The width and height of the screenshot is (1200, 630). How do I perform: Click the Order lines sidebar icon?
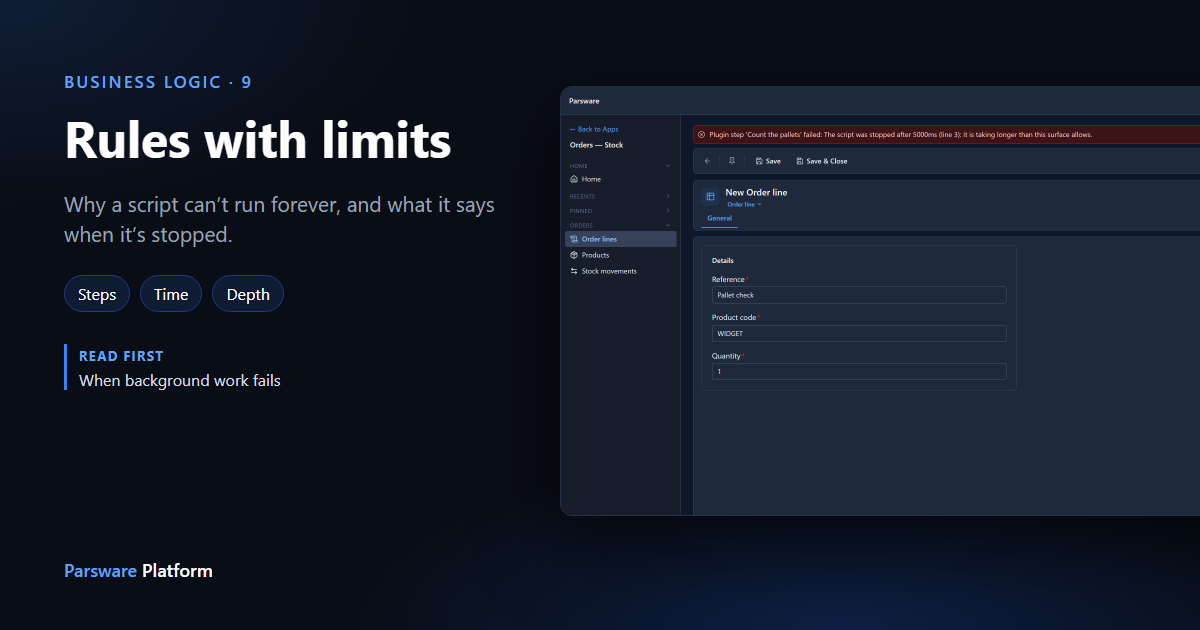click(574, 239)
